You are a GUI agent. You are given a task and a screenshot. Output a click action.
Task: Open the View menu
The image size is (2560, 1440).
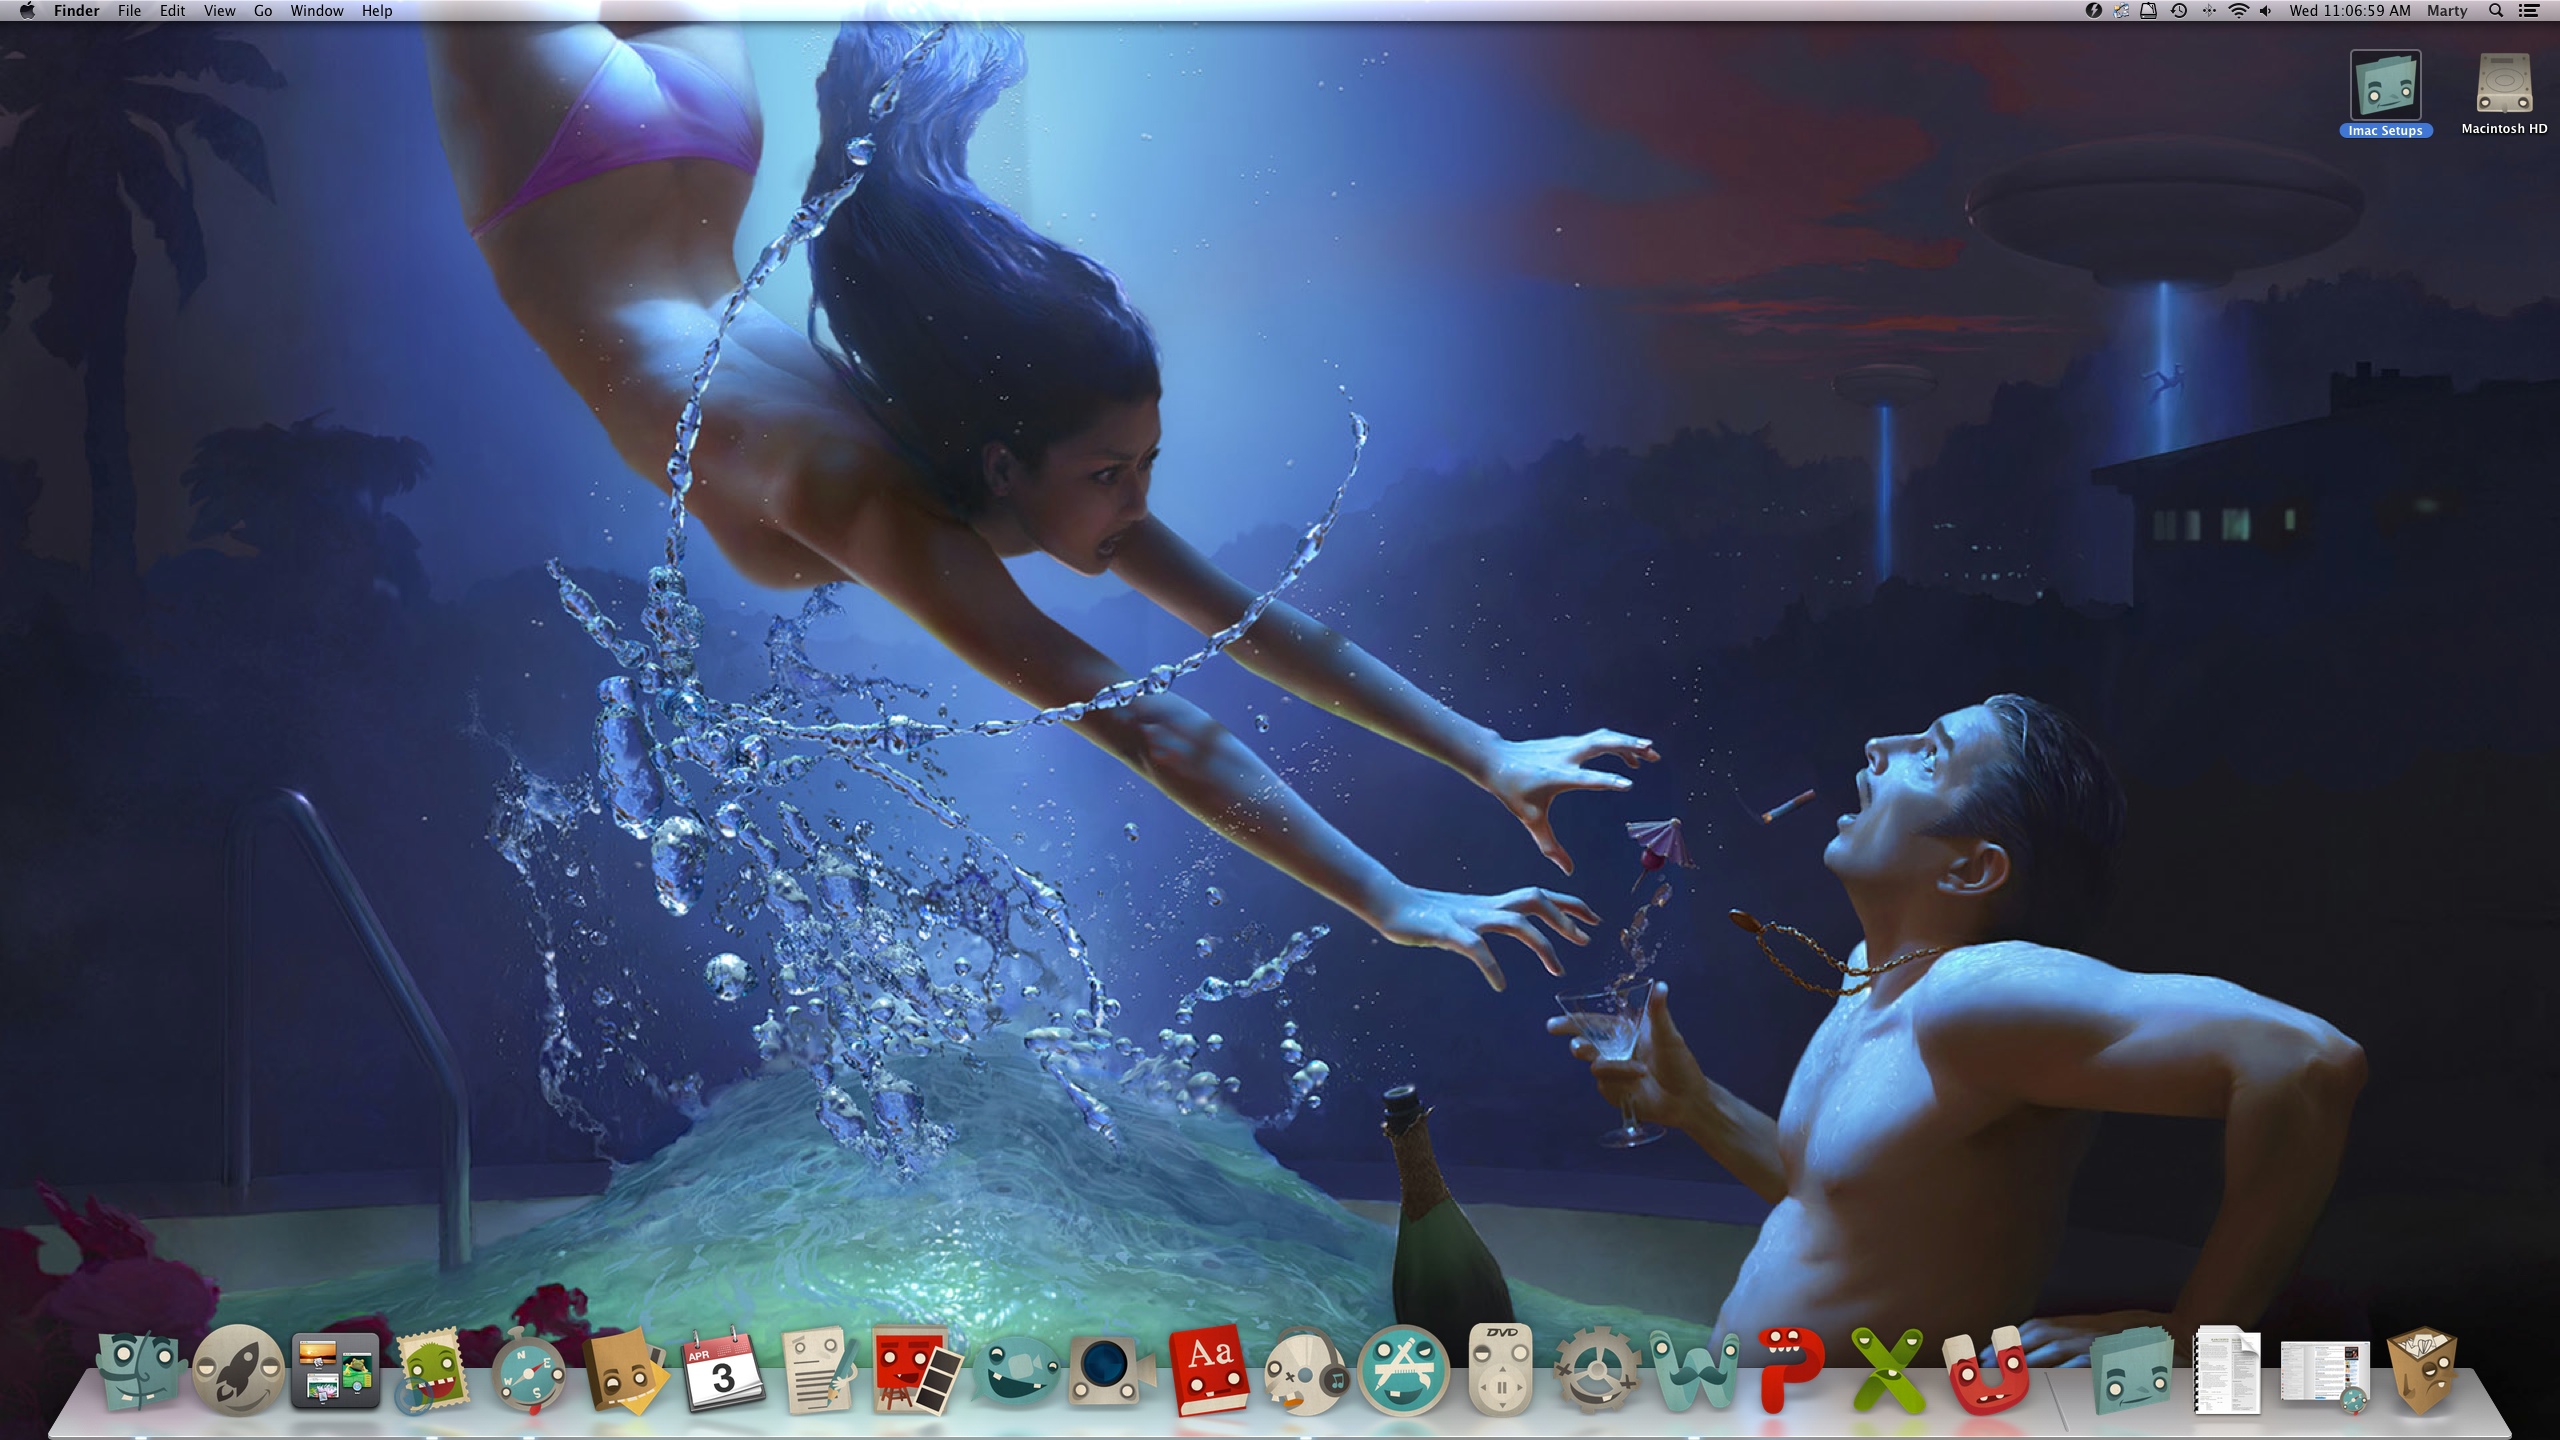tap(219, 11)
